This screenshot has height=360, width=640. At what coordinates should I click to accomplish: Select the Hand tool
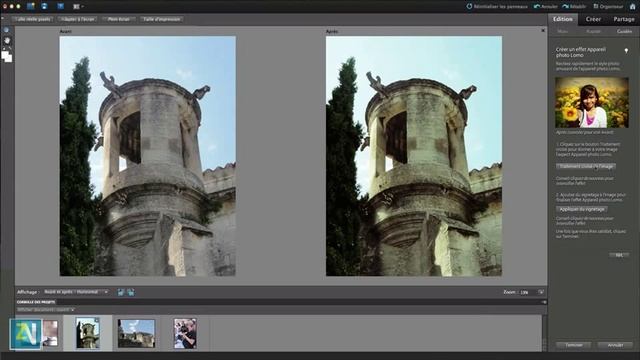[x=7, y=40]
